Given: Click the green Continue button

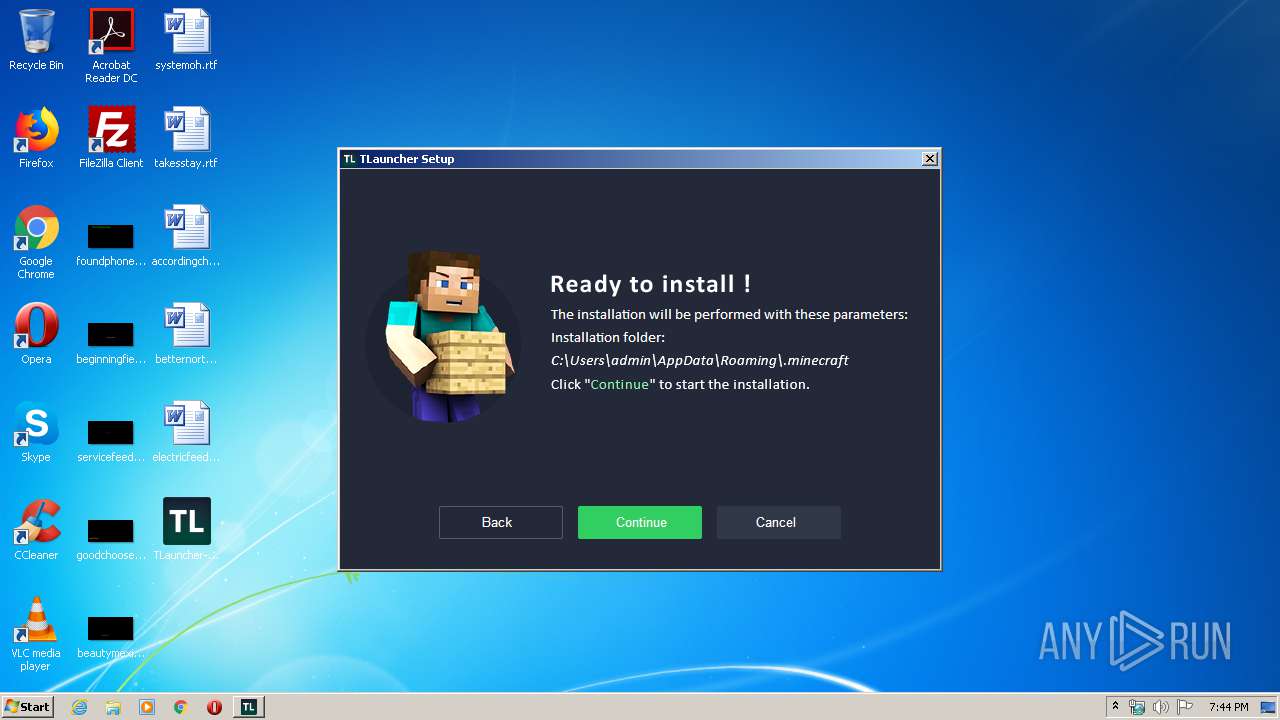Looking at the screenshot, I should coord(640,522).
